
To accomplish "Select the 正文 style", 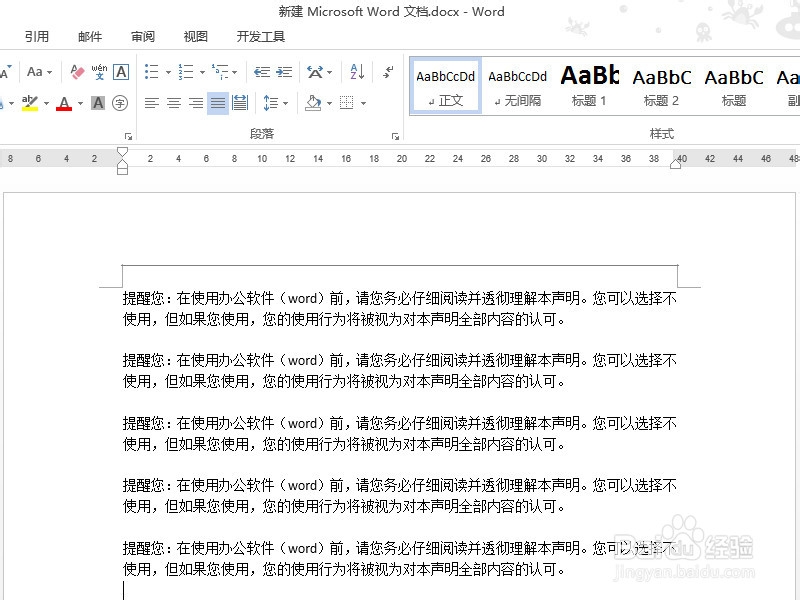I will pyautogui.click(x=445, y=86).
